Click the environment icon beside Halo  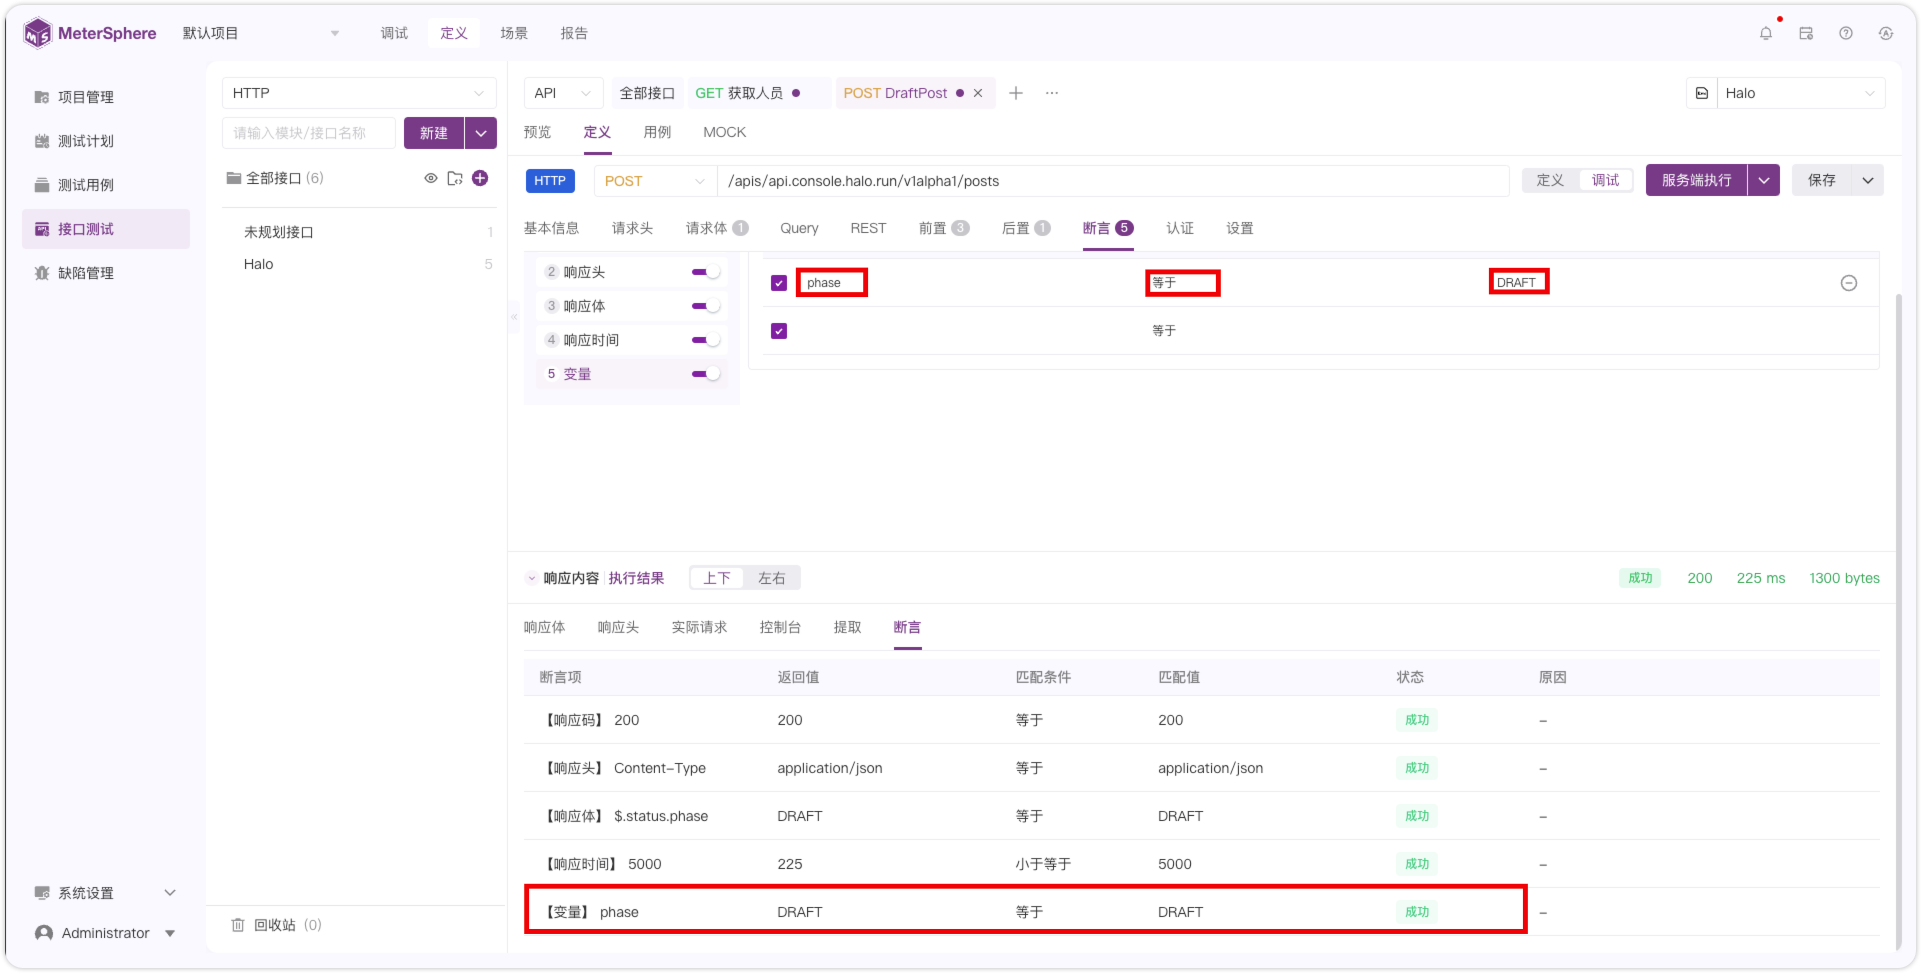tap(1702, 93)
